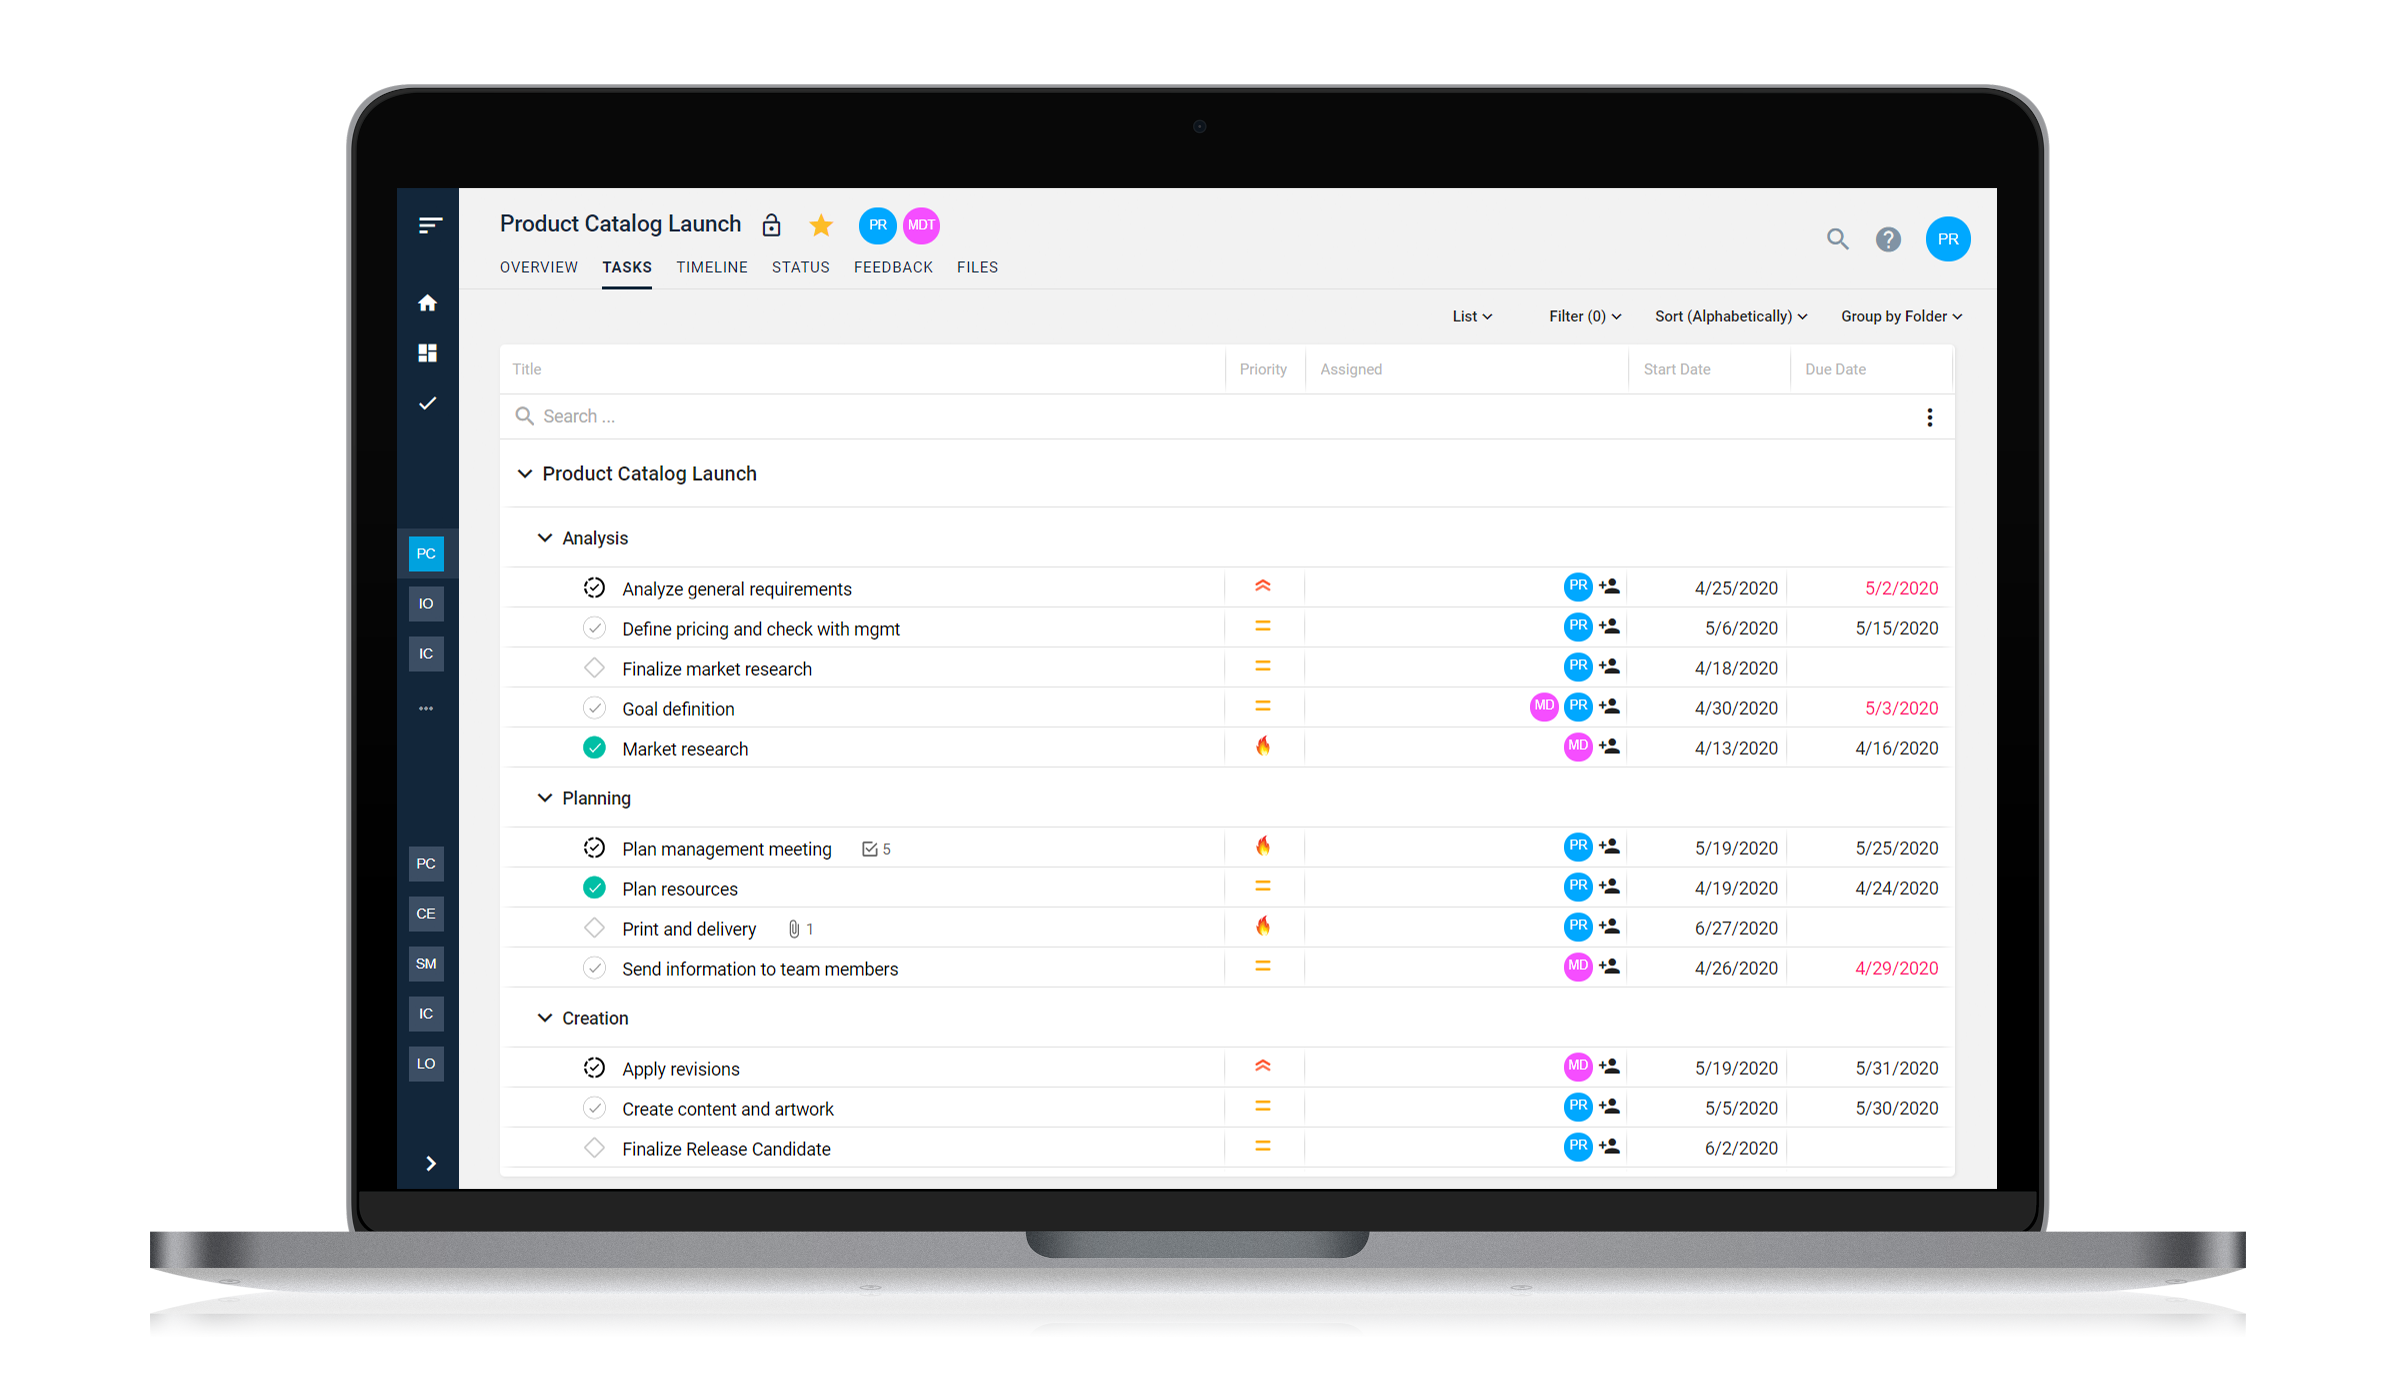Collapse the Analysis folder
The height and width of the screenshot is (1377, 2395).
point(544,538)
